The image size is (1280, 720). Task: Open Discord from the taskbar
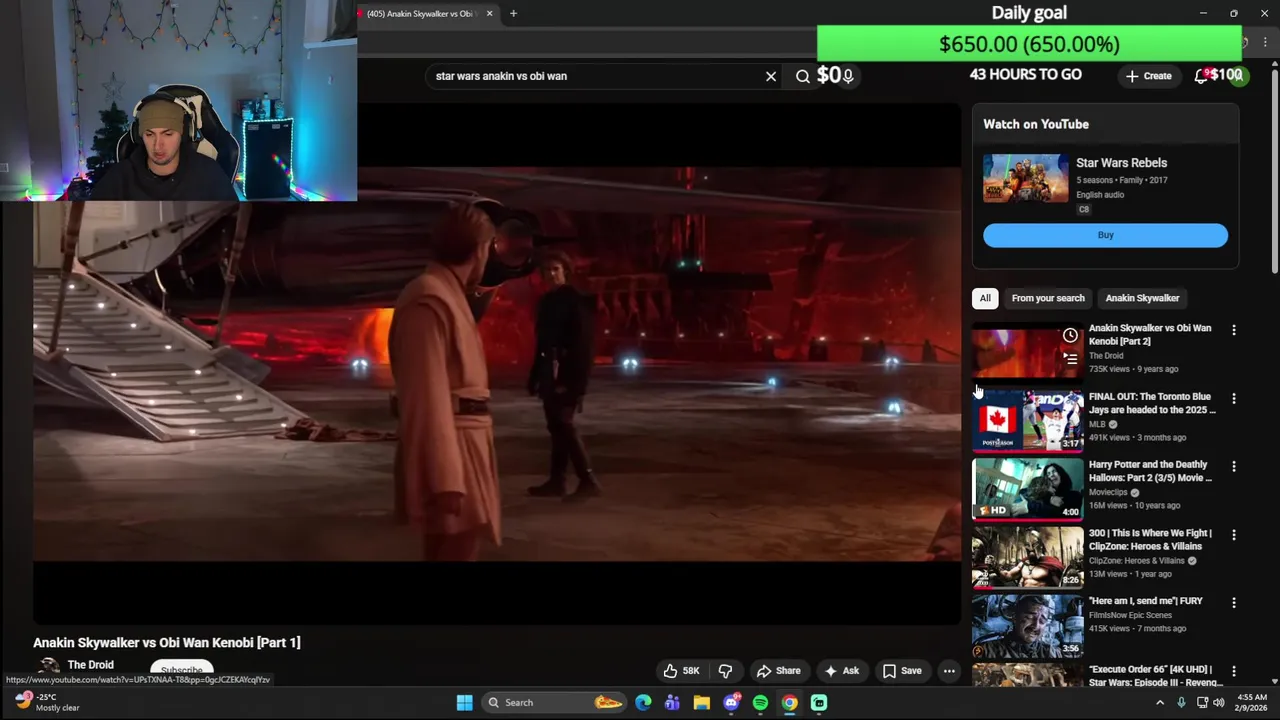tap(731, 702)
